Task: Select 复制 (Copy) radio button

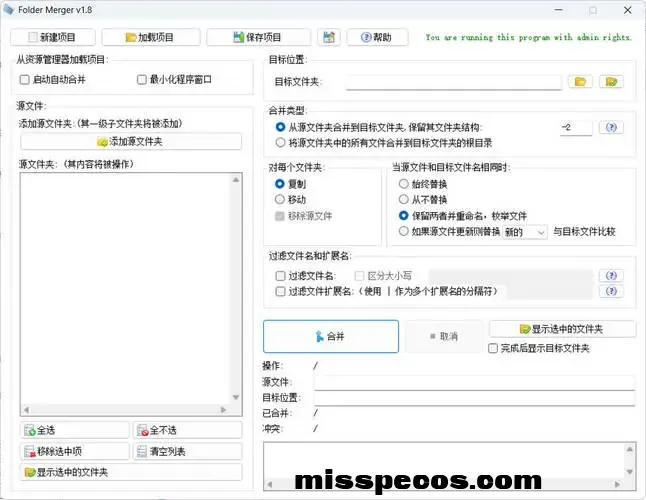Action: 280,184
